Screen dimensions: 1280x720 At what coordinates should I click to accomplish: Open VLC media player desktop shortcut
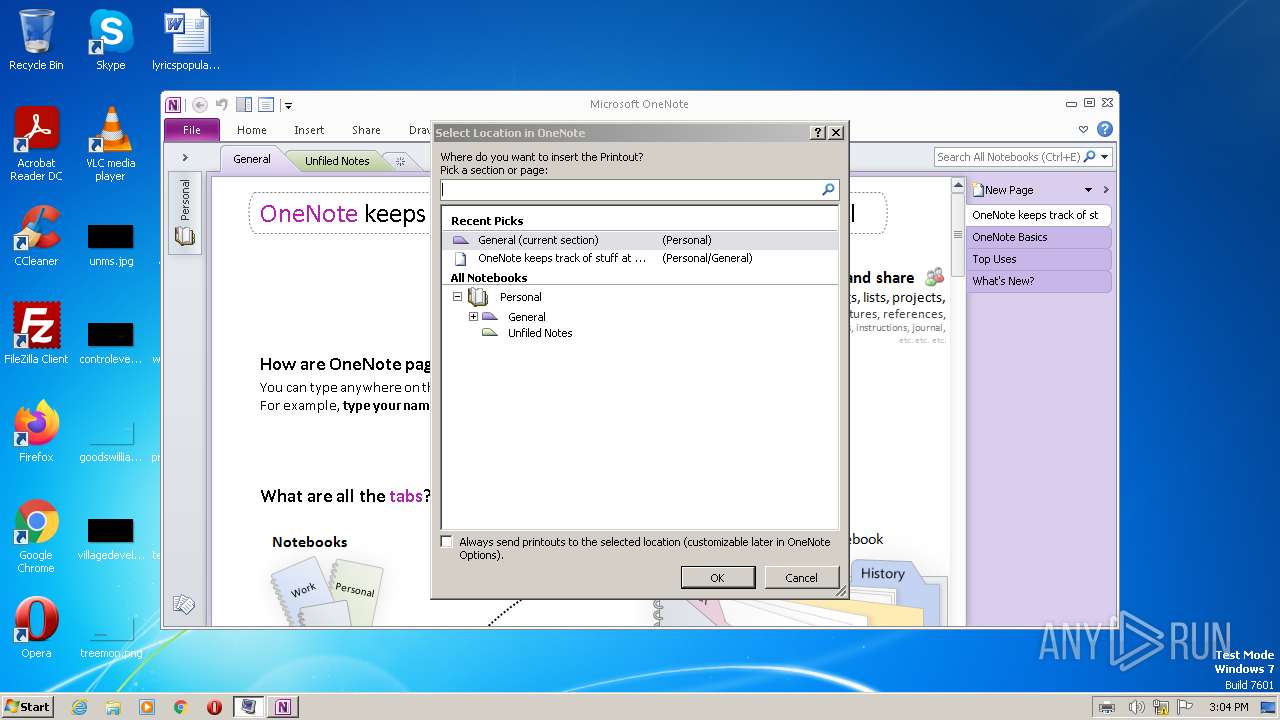point(110,144)
